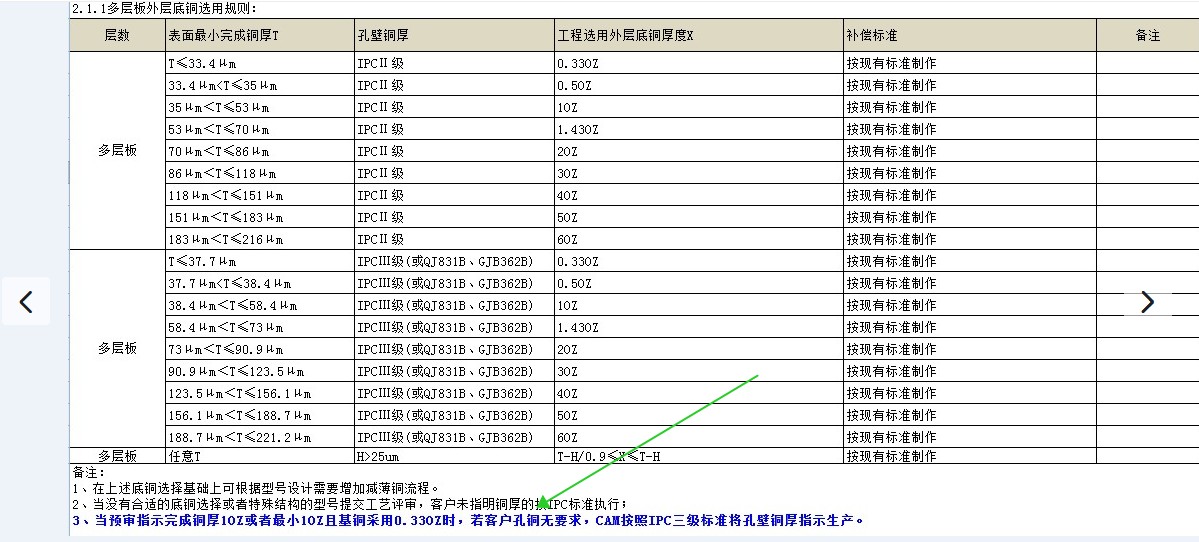Click the 188.7μm<T≤221.2μm cell

click(x=260, y=437)
